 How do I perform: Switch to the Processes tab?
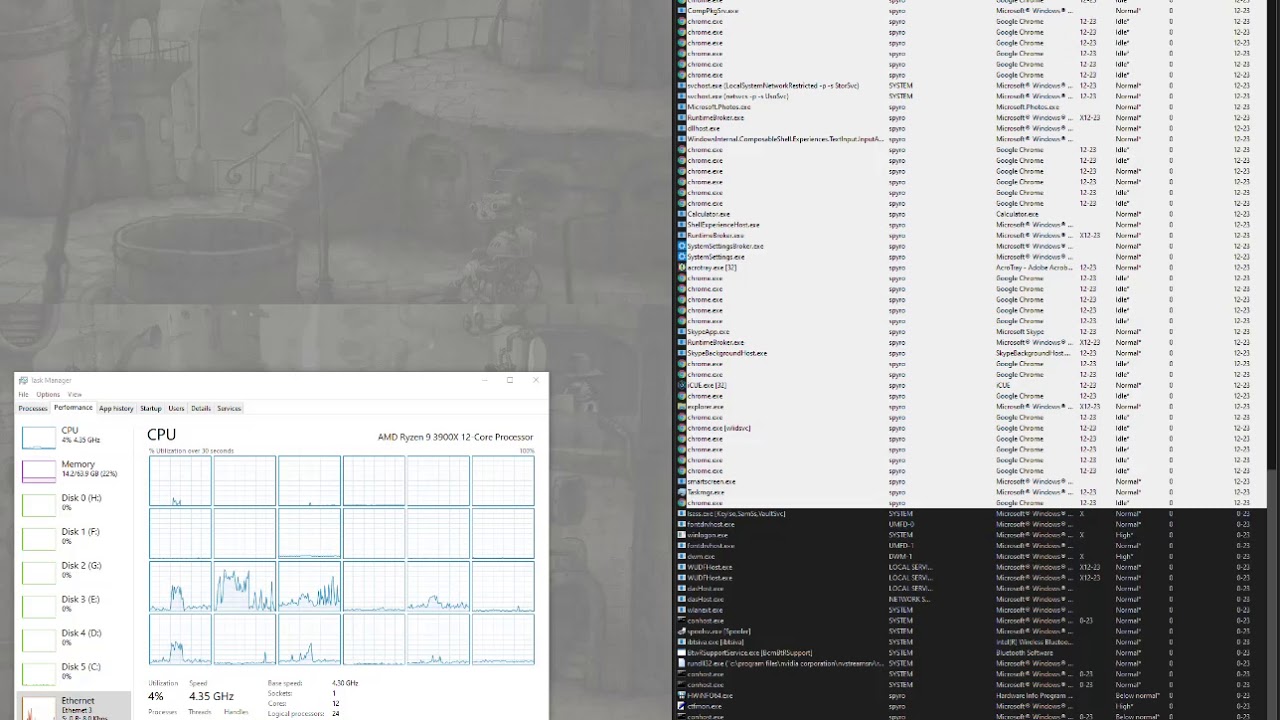33,408
